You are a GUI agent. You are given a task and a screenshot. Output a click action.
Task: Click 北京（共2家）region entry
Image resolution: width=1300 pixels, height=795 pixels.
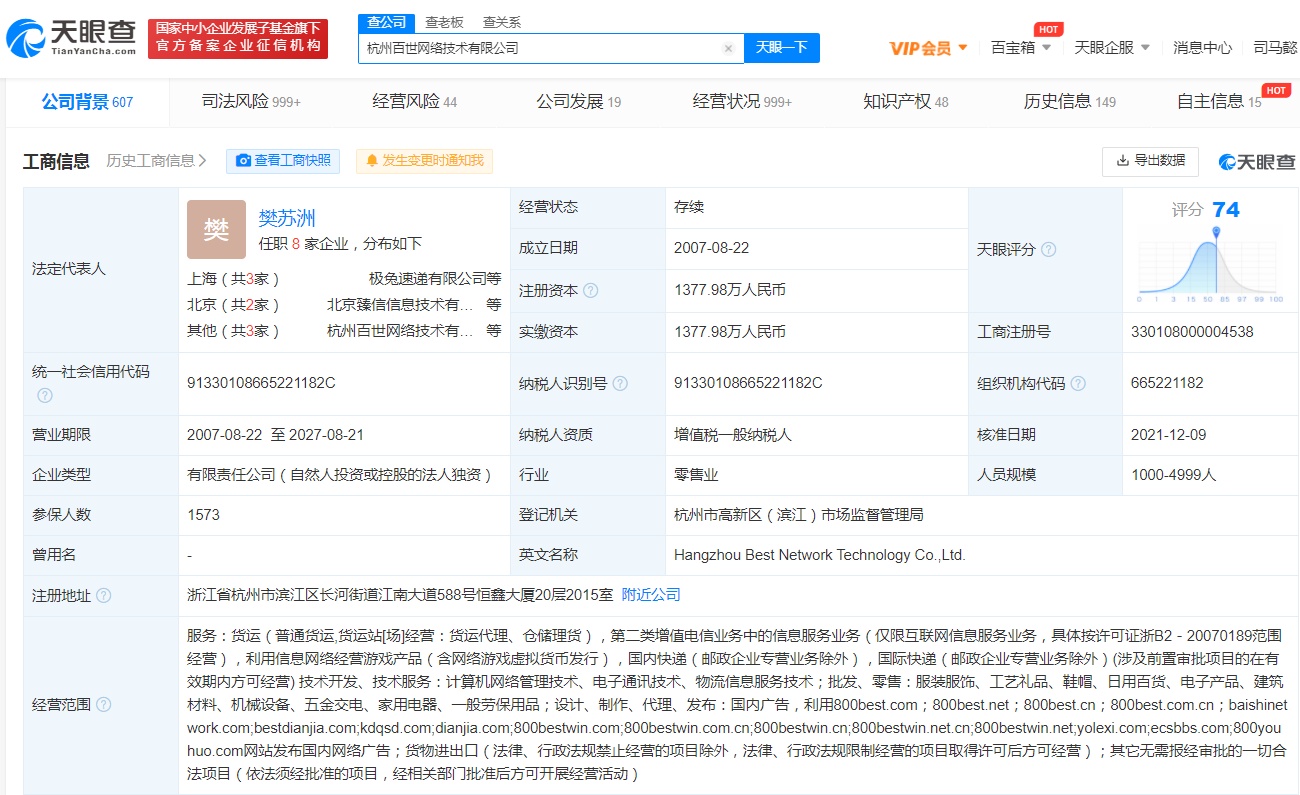234,305
